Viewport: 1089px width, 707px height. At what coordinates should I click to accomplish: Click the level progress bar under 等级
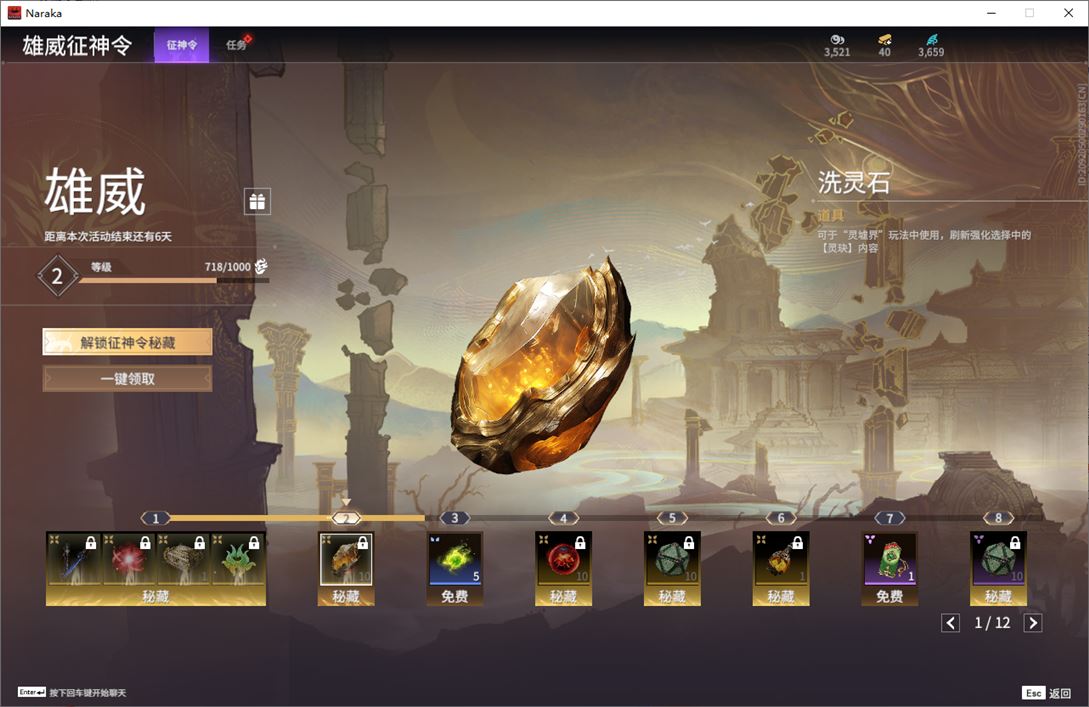coord(174,281)
